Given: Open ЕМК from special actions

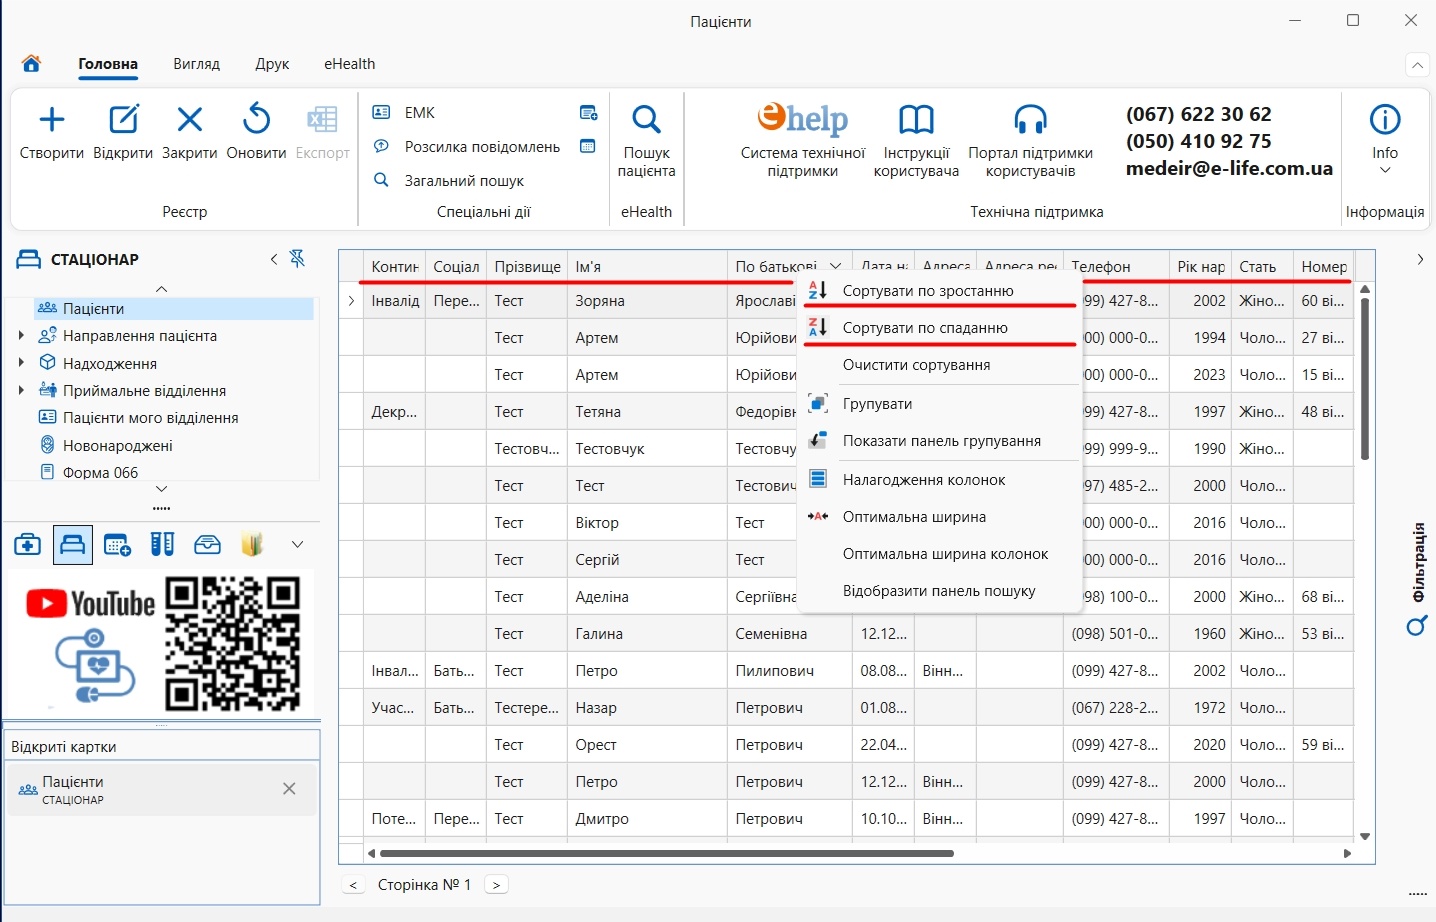Looking at the screenshot, I should click(x=420, y=113).
